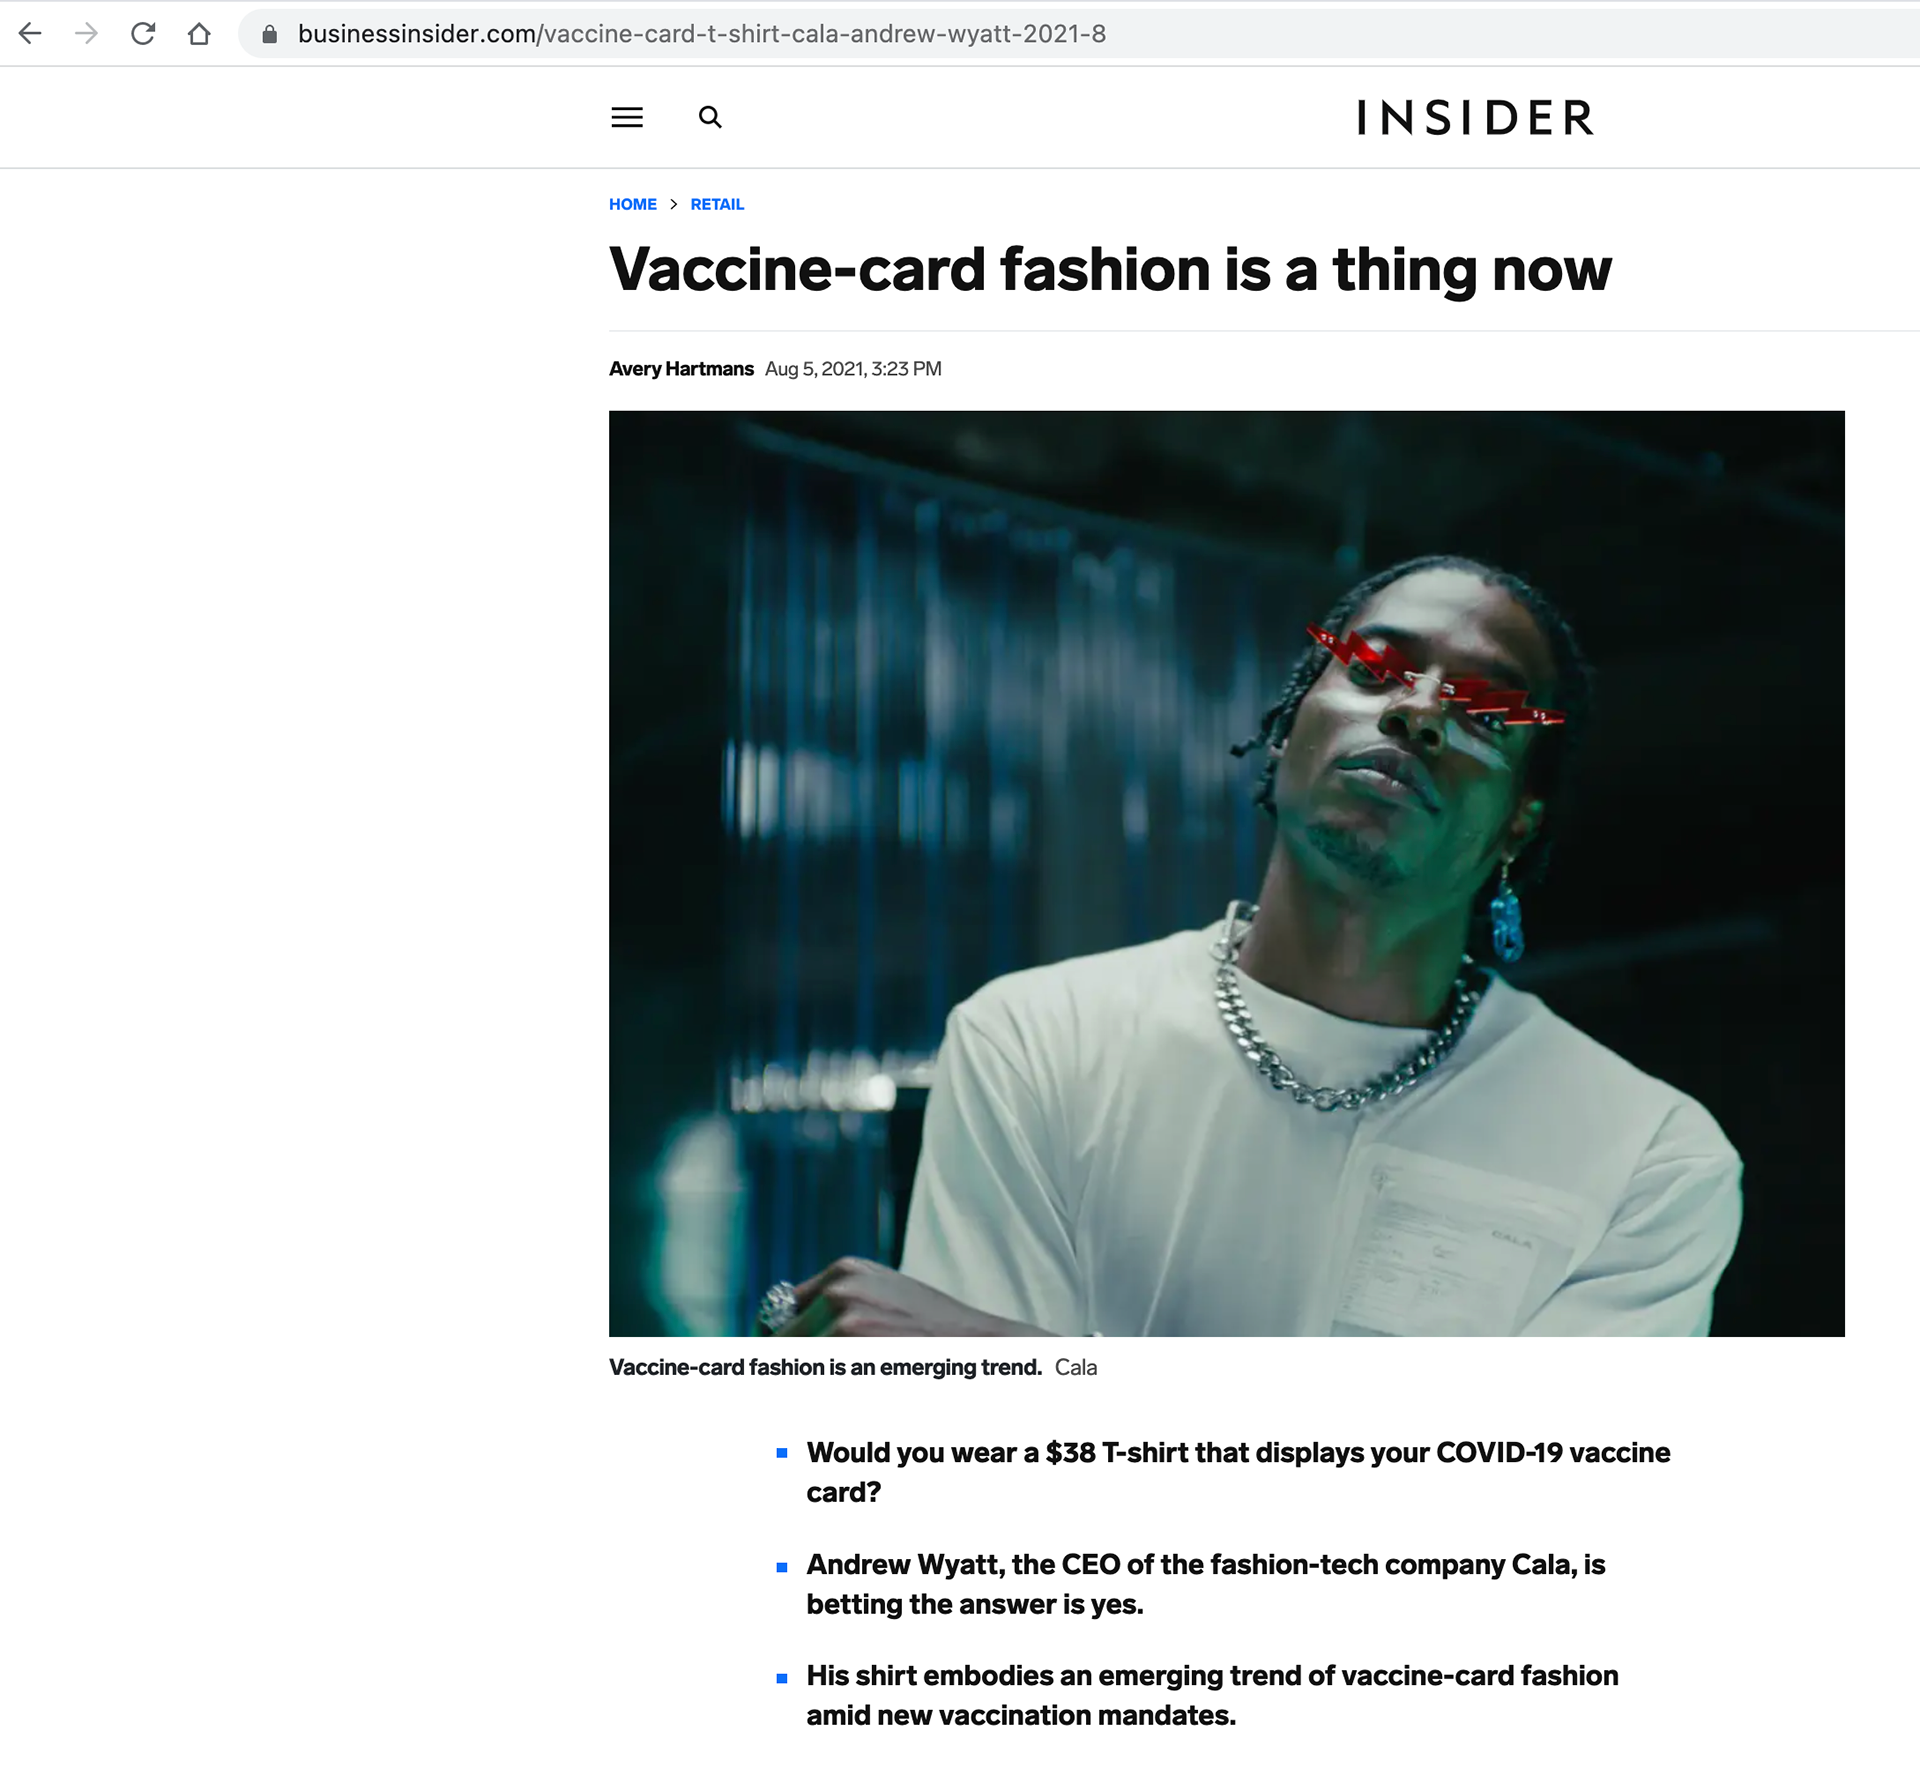Open the hamburger navigation menu
This screenshot has width=1920, height=1768.
(627, 118)
